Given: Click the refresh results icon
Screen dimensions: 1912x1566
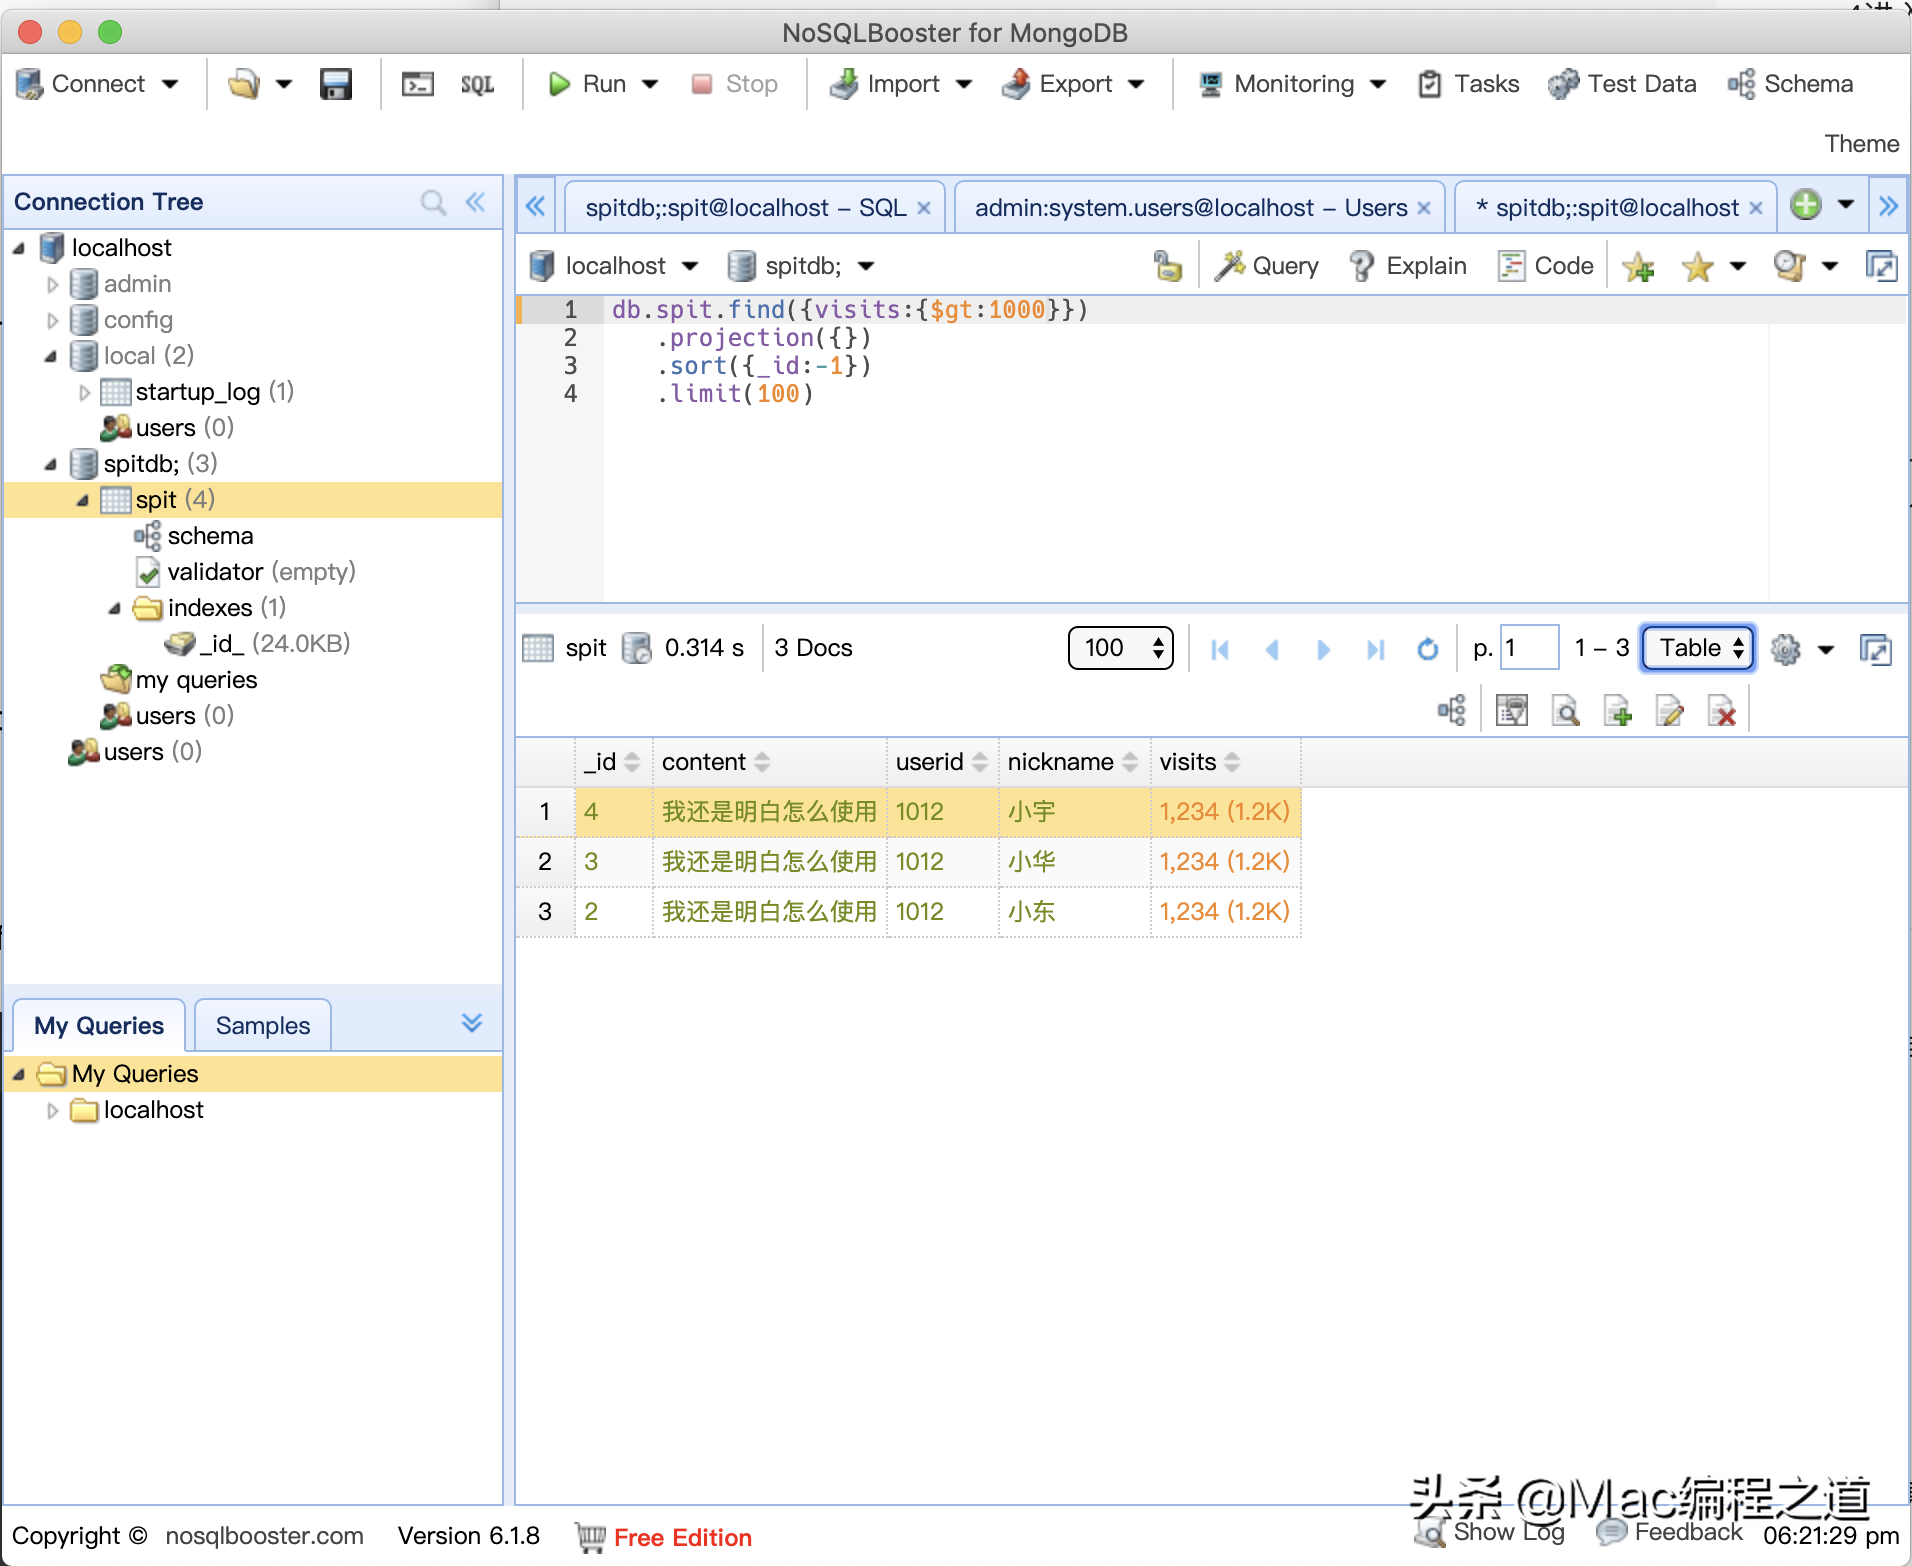Looking at the screenshot, I should [1427, 649].
